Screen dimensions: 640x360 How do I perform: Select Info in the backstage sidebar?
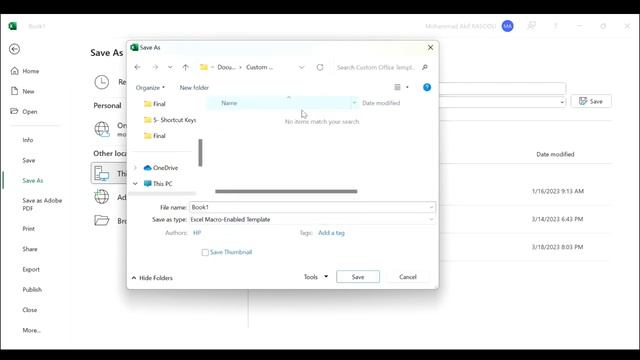(x=28, y=140)
